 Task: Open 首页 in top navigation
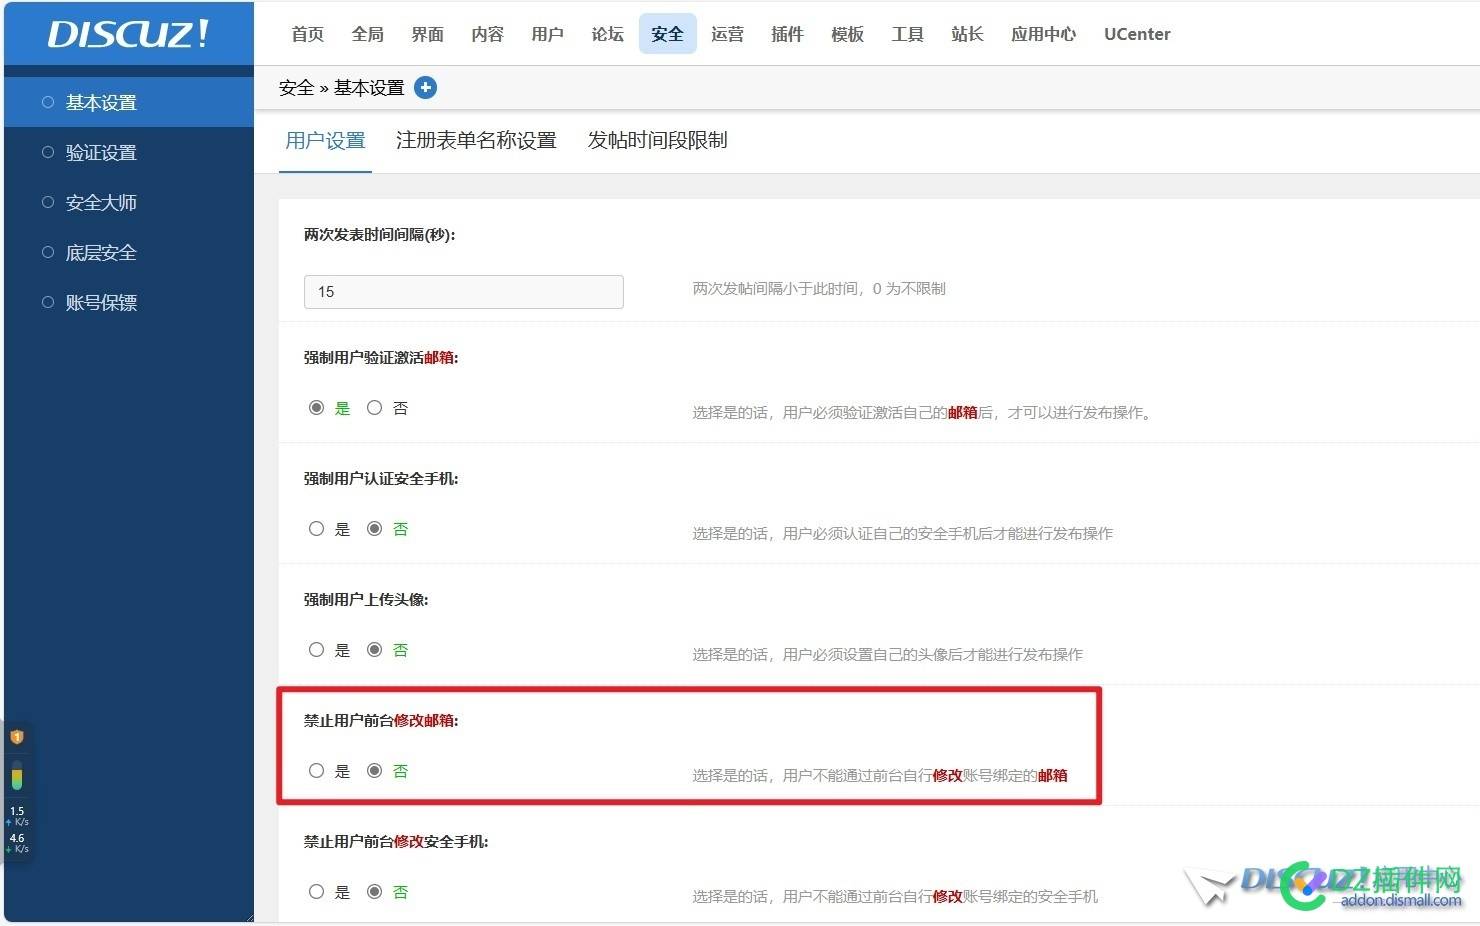coord(308,34)
